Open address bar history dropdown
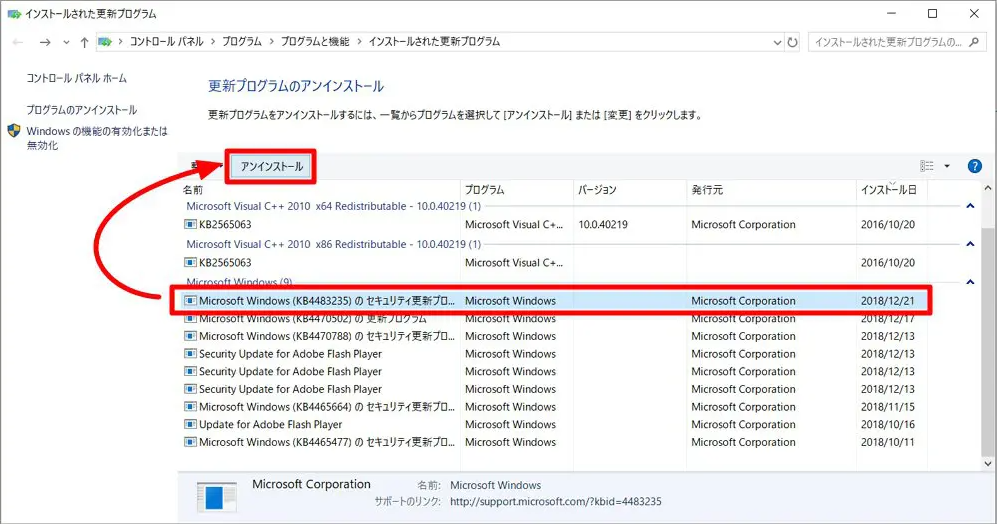This screenshot has width=997, height=524. click(777, 43)
